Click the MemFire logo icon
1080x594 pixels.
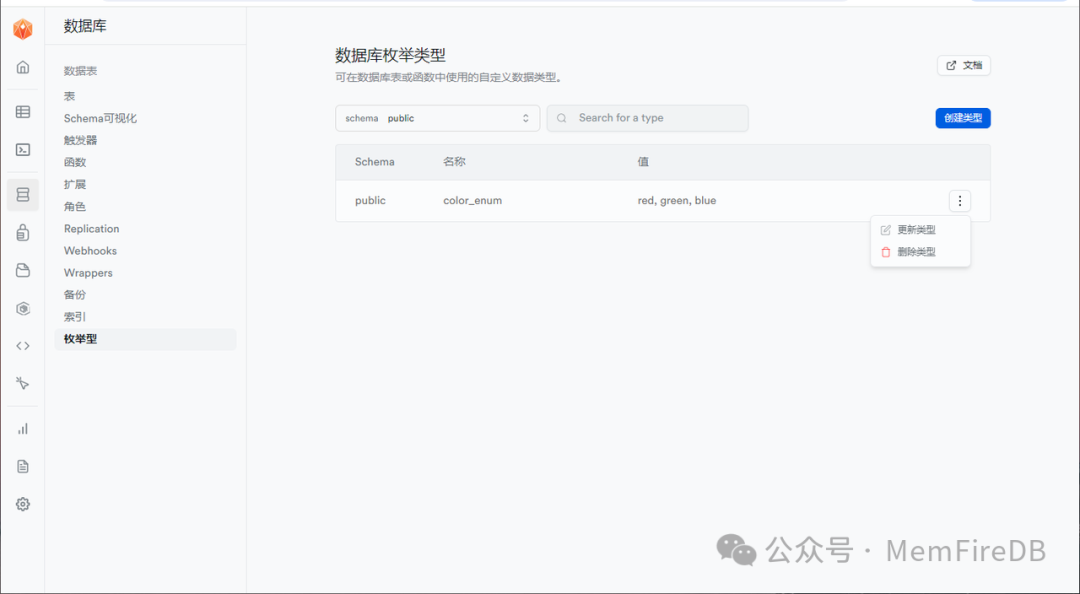(x=23, y=29)
